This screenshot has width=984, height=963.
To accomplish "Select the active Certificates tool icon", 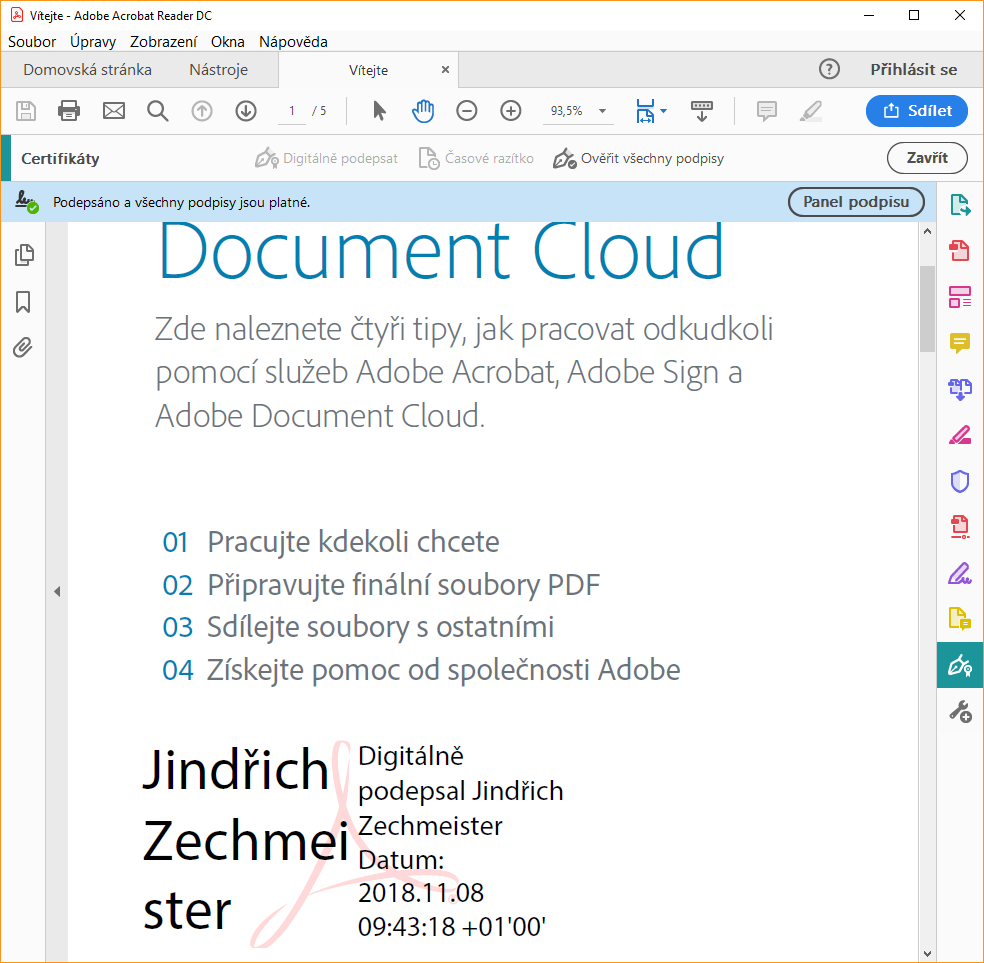I will click(960, 665).
